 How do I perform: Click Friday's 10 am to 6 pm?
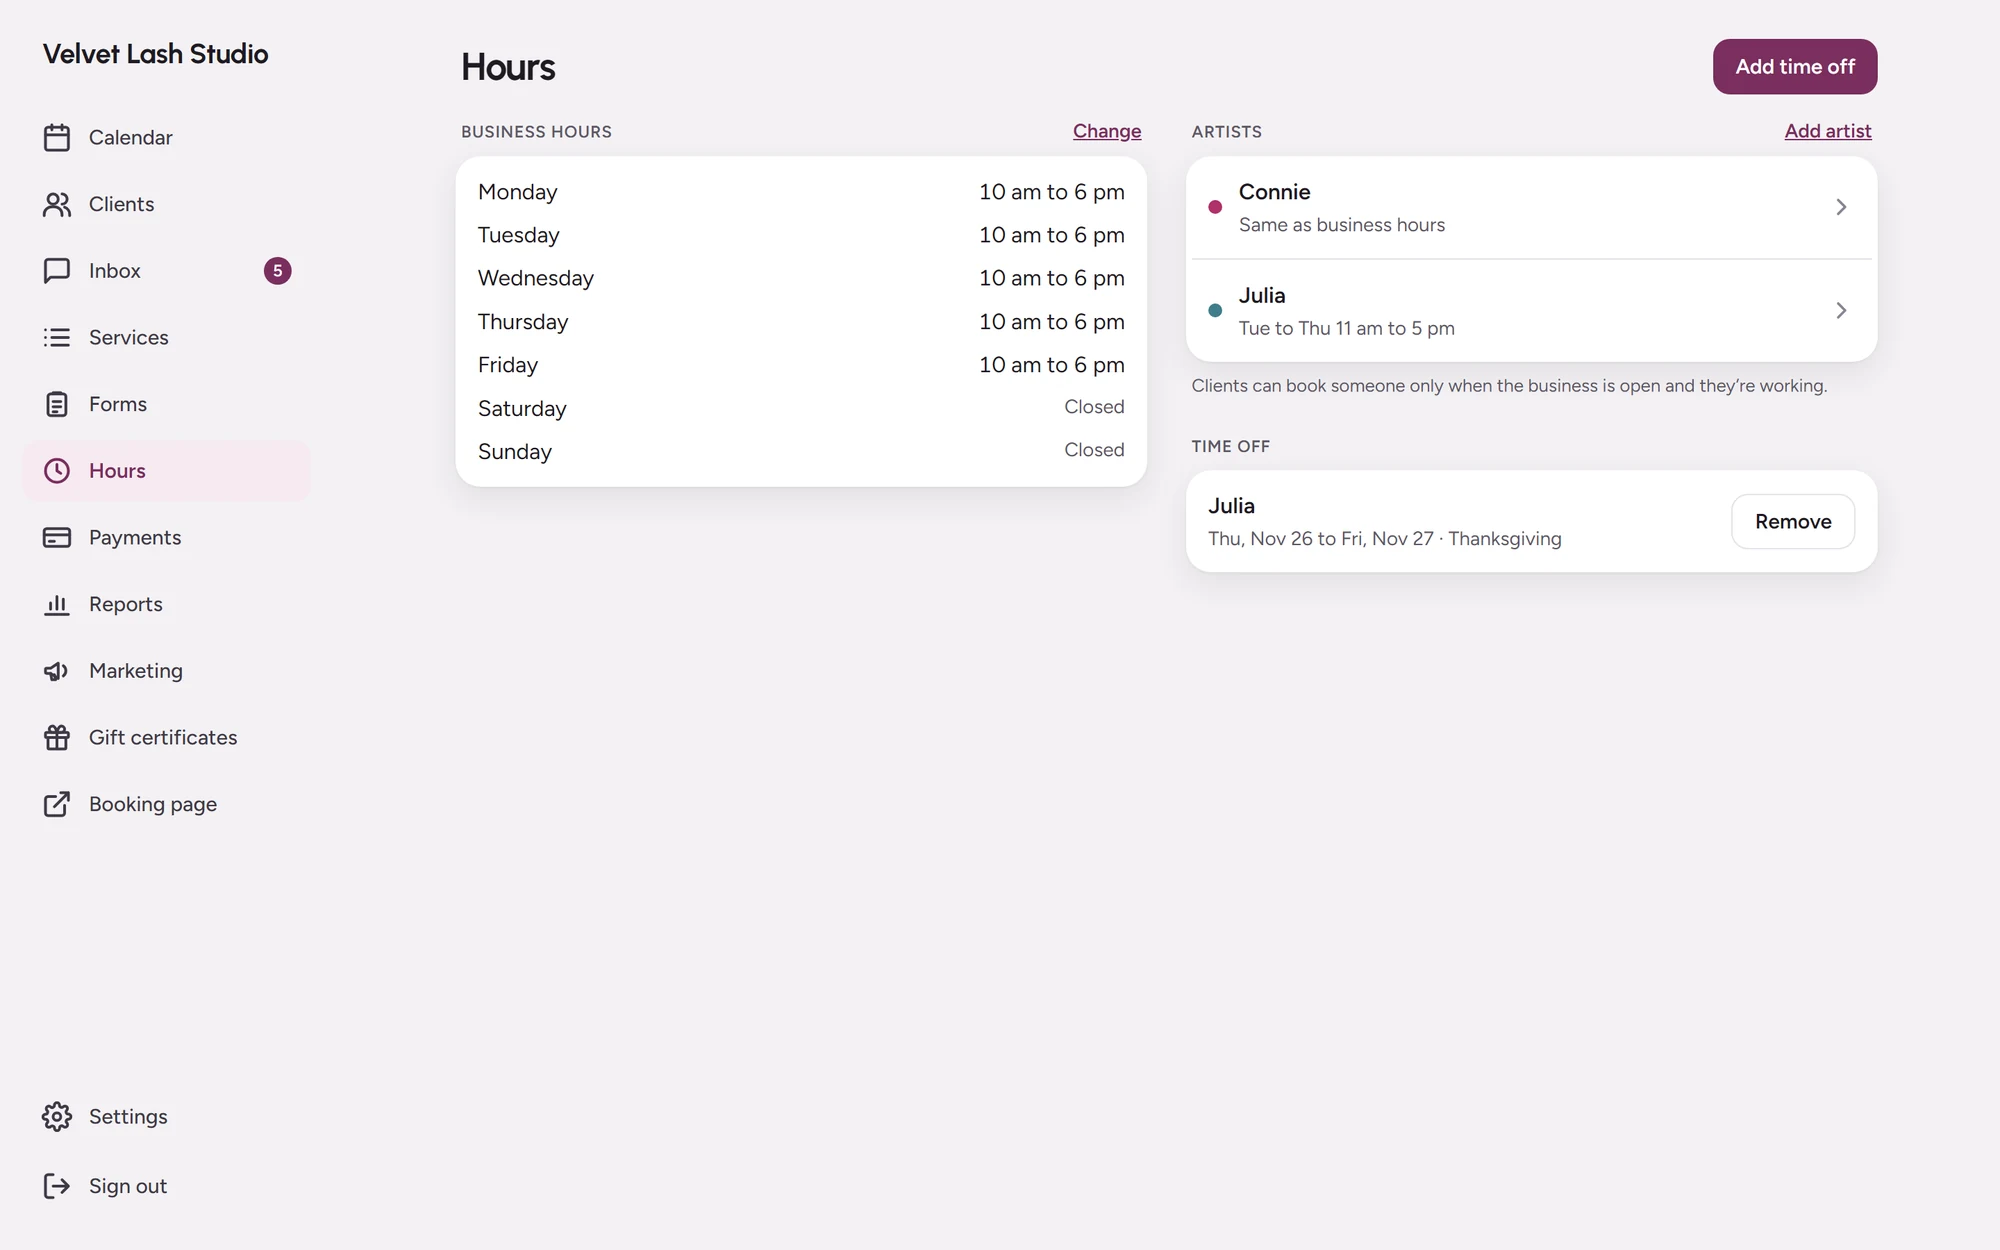[1052, 365]
